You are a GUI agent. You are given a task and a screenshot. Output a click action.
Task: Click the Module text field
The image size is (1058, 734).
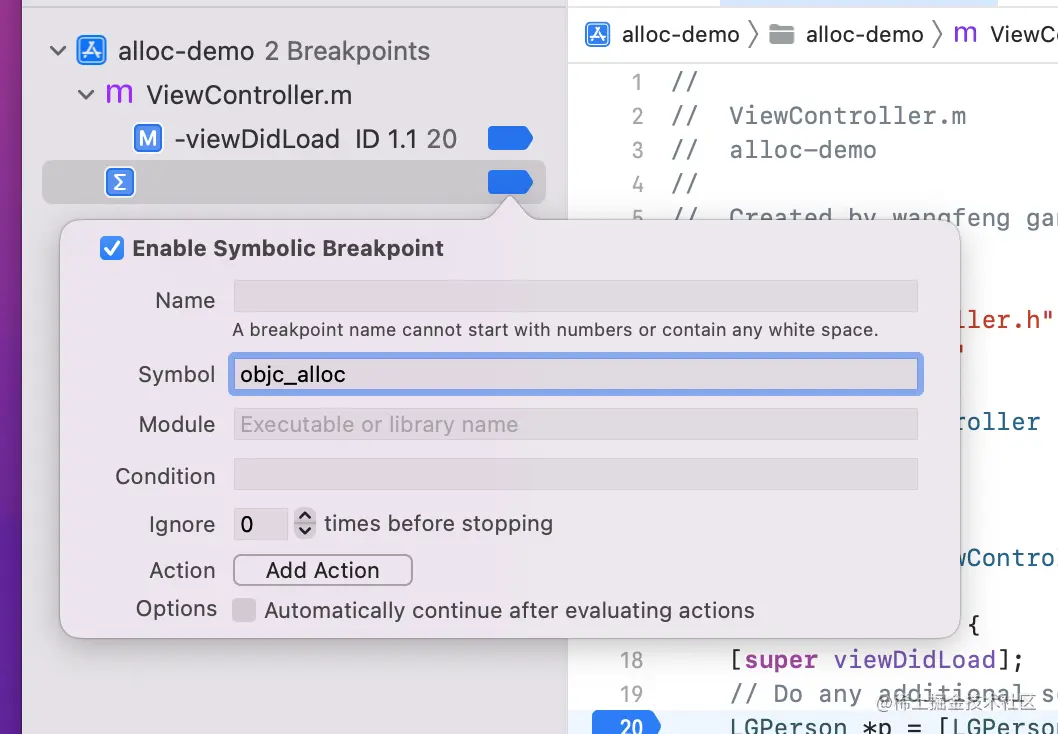(575, 424)
